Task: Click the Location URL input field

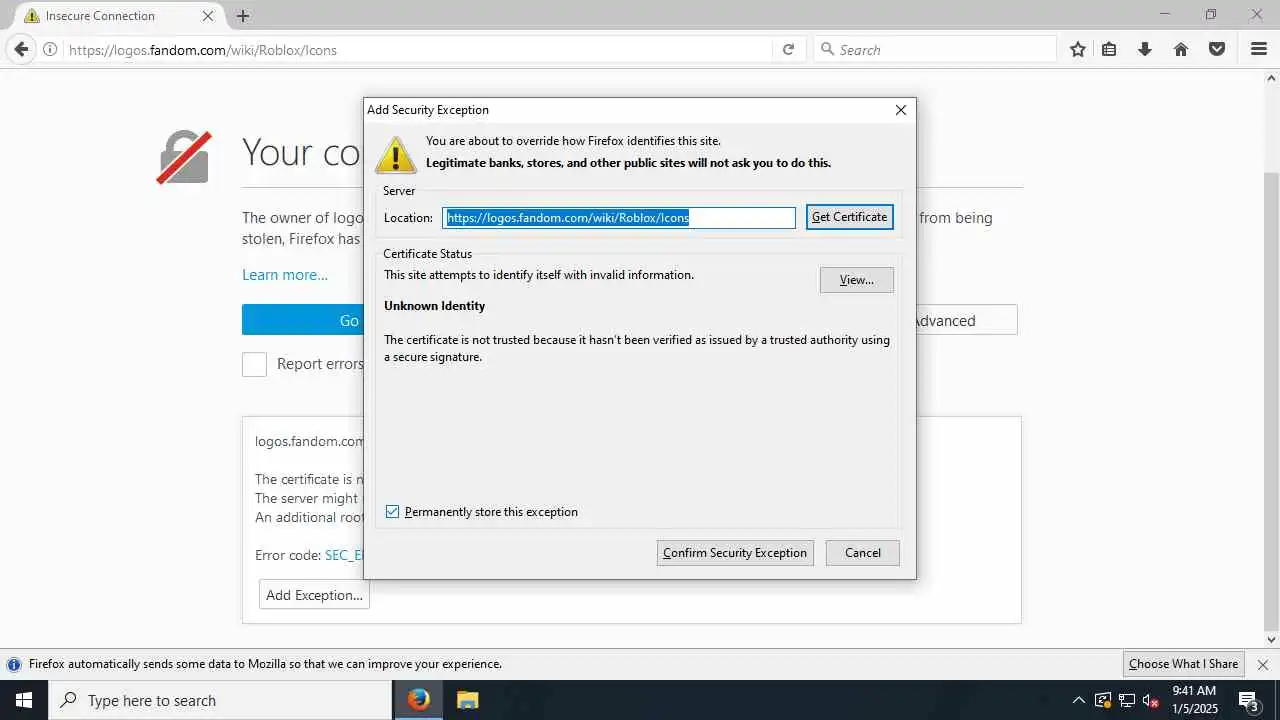Action: point(619,217)
